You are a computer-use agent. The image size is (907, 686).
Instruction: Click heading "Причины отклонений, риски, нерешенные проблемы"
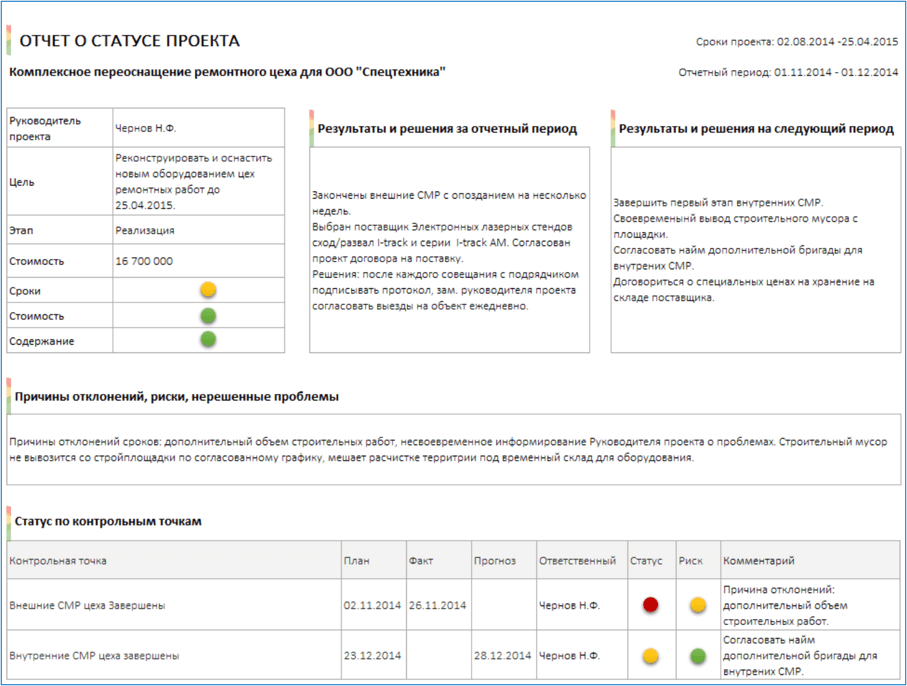coord(176,397)
